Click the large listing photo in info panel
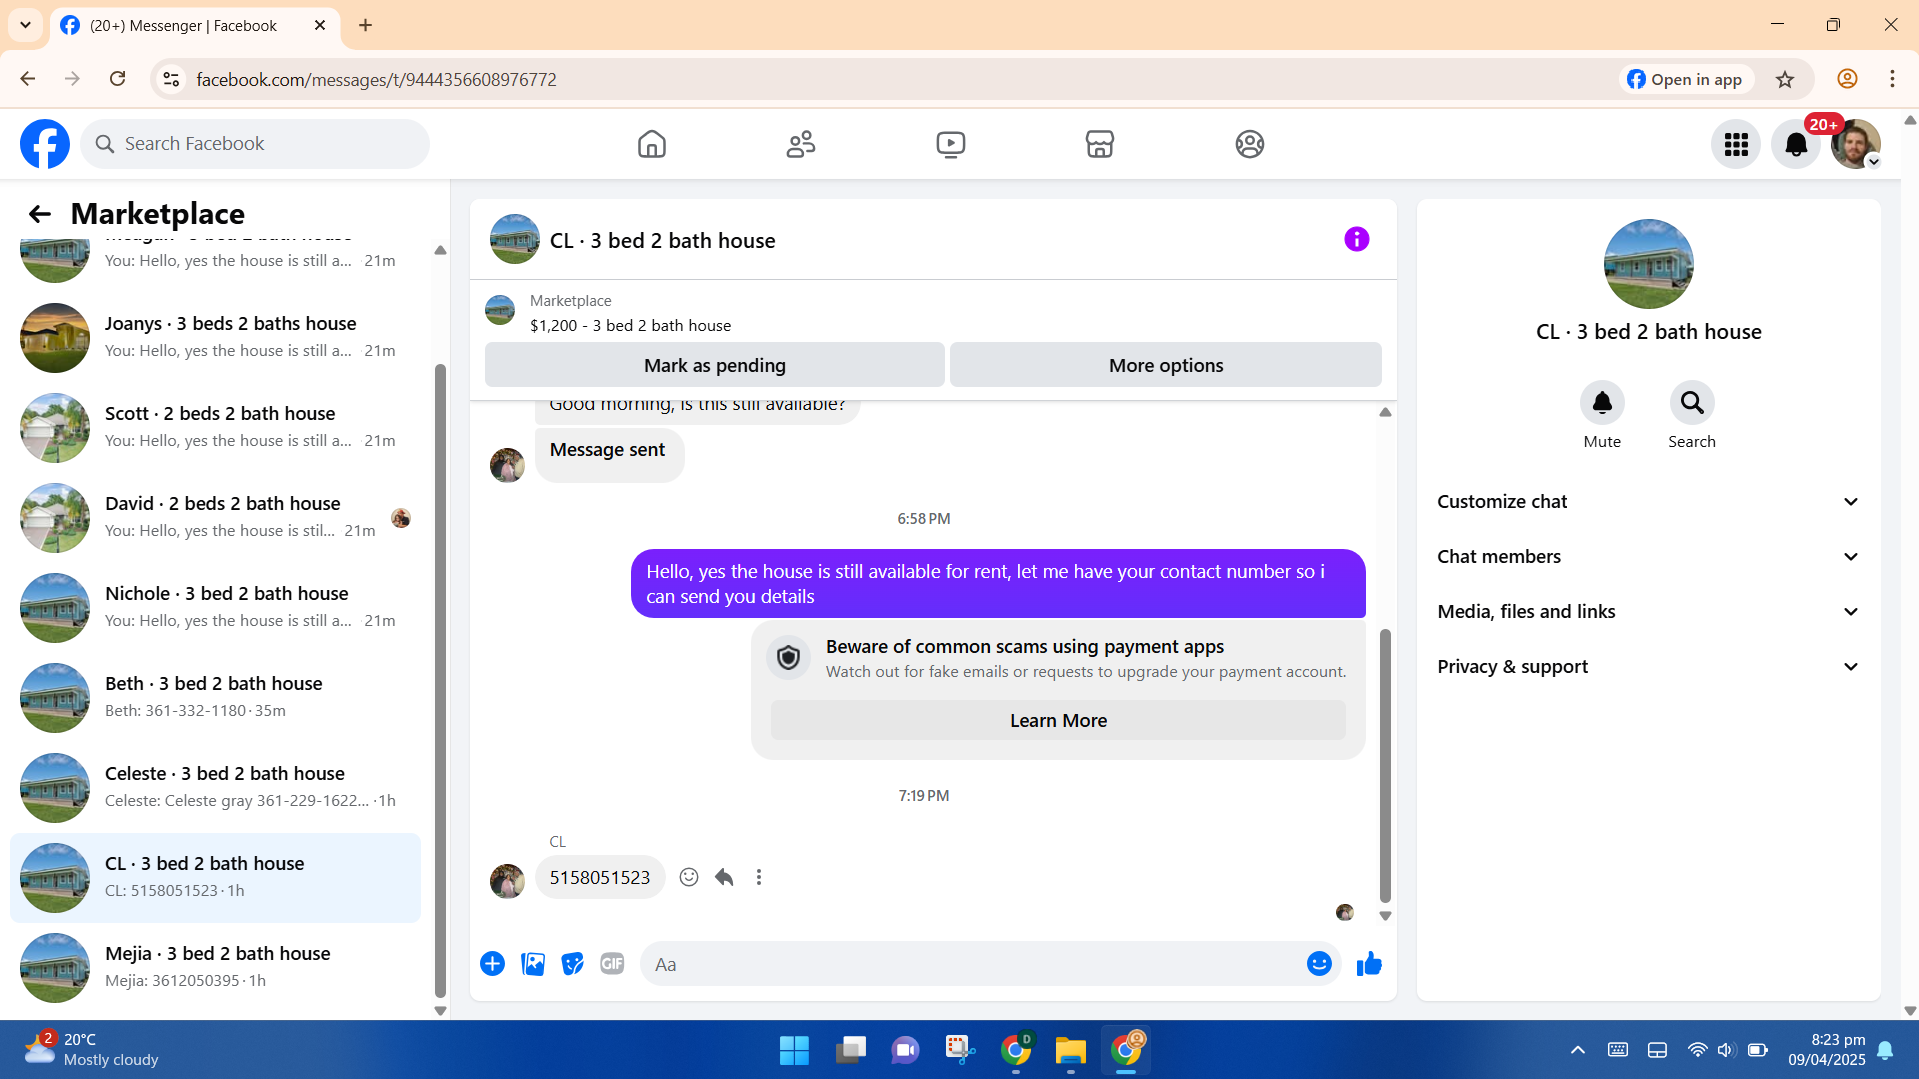The width and height of the screenshot is (1919, 1079). (x=1648, y=264)
